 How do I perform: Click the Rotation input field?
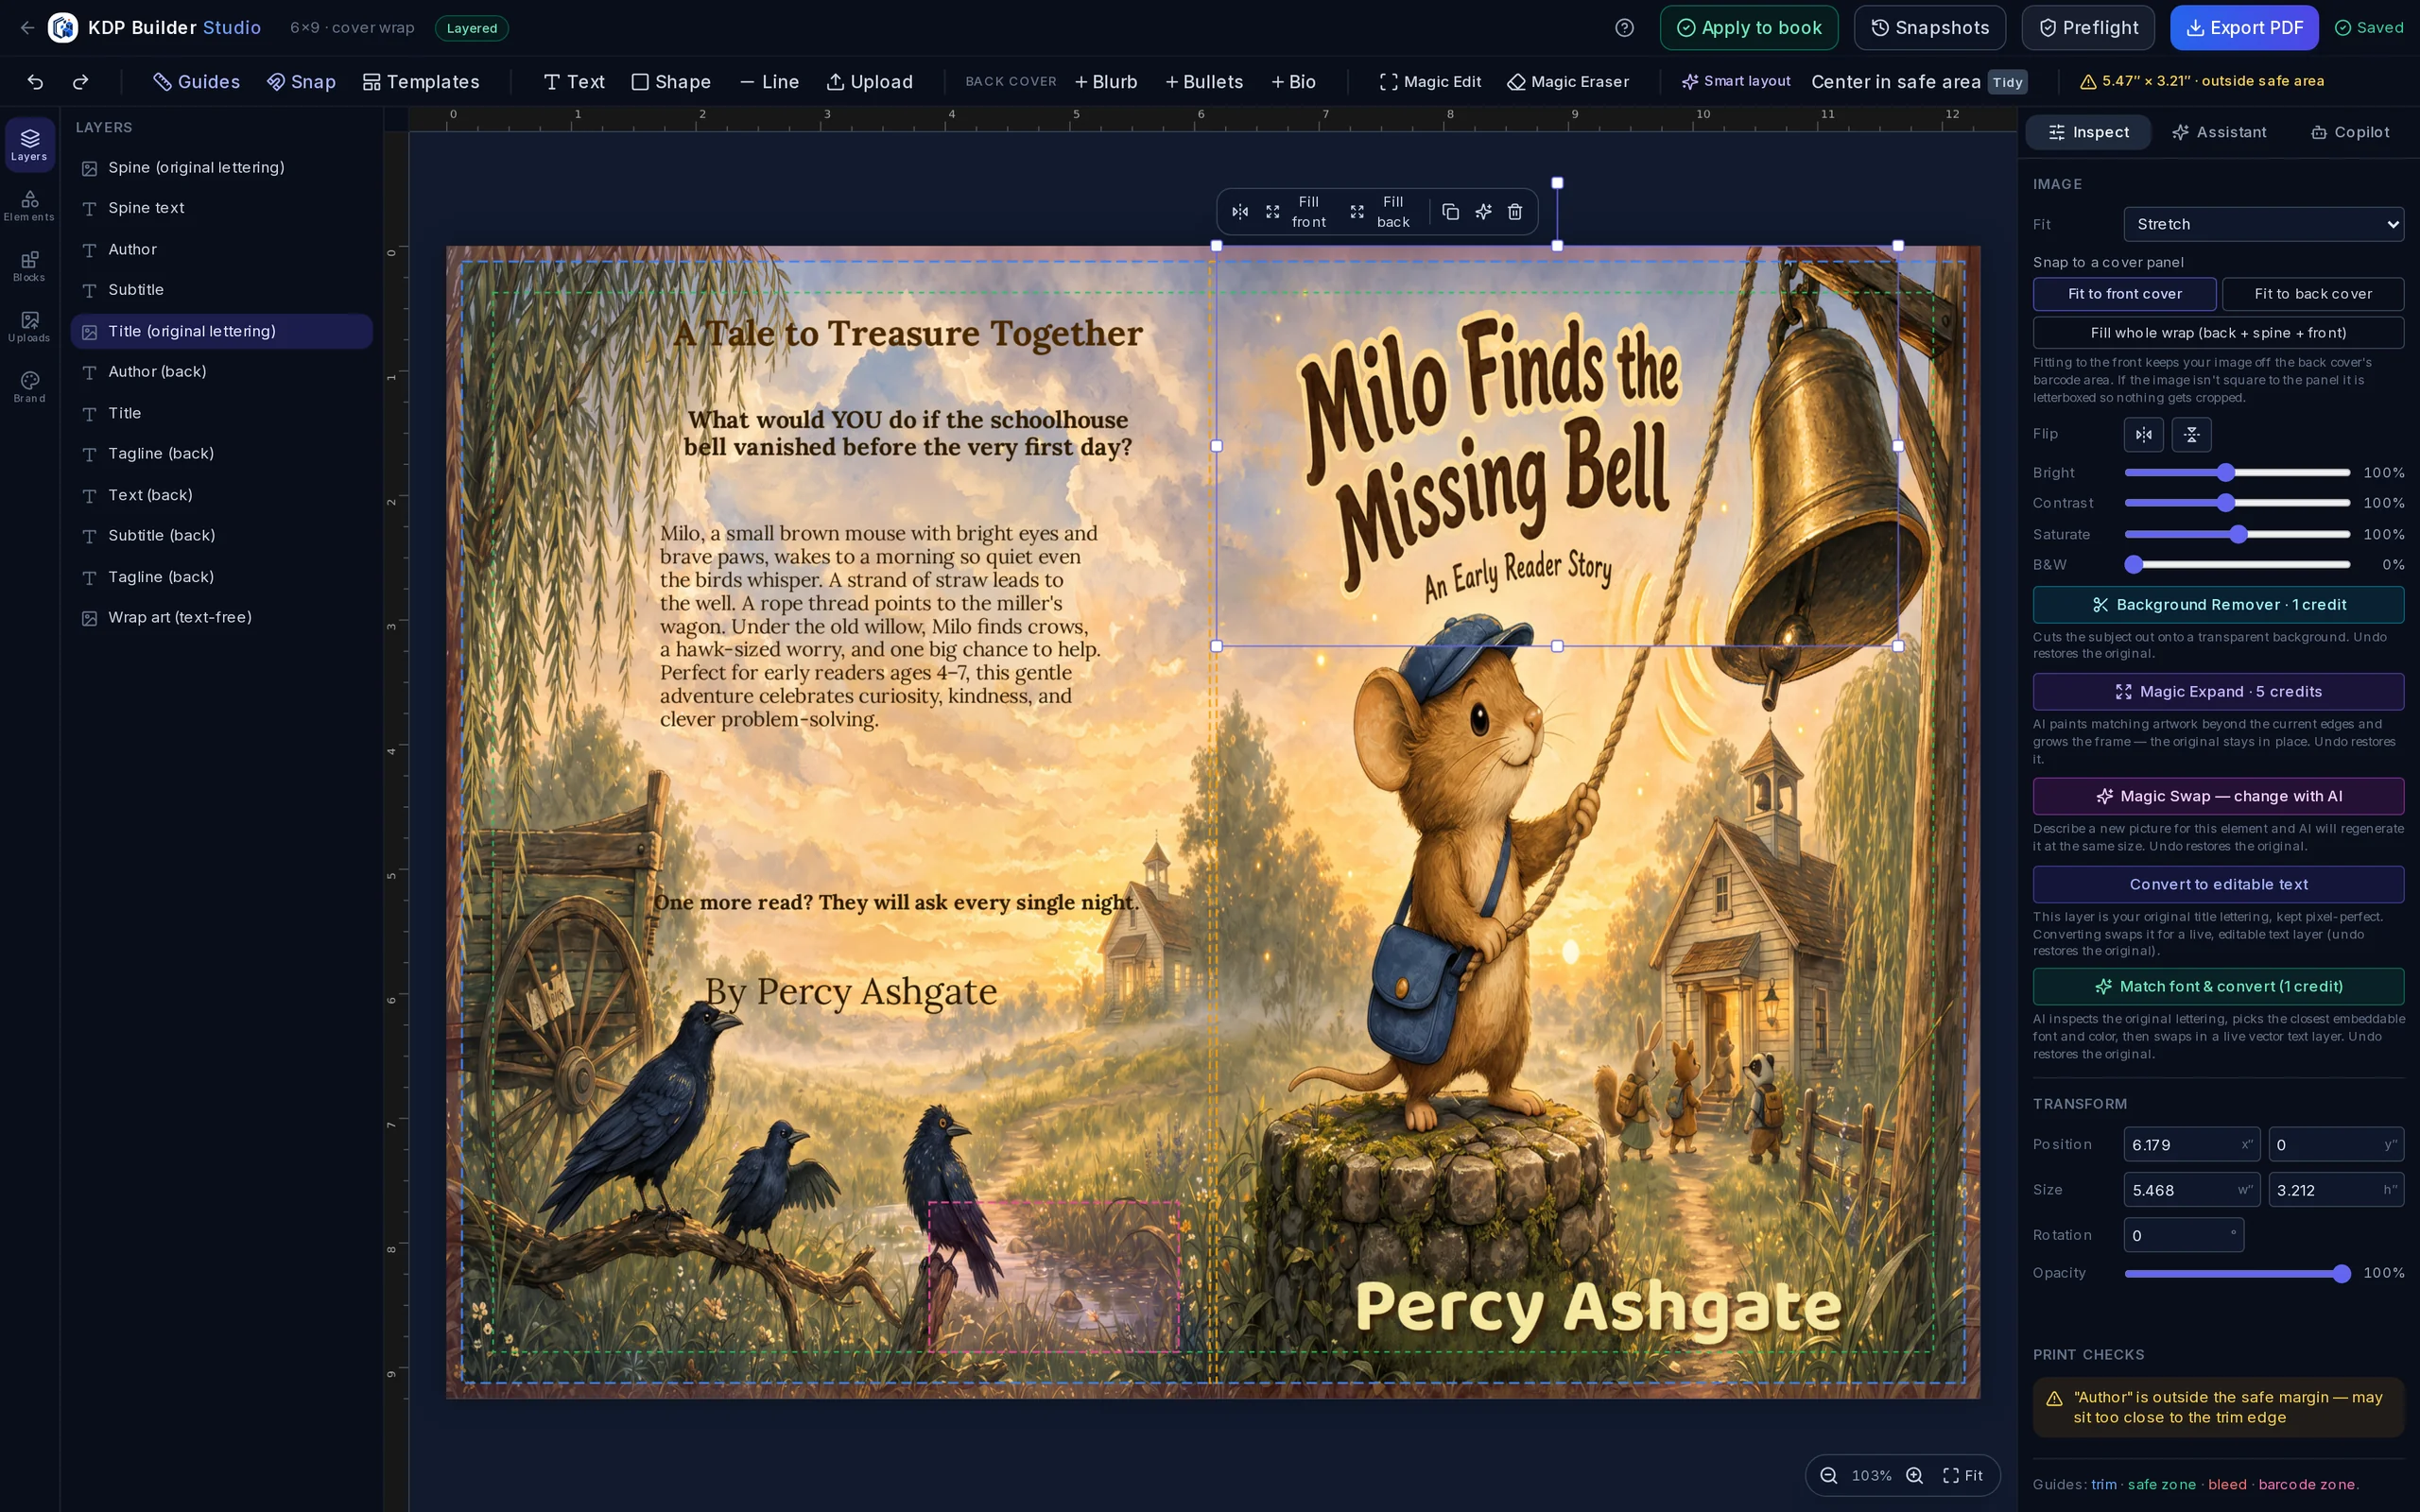pos(2183,1236)
